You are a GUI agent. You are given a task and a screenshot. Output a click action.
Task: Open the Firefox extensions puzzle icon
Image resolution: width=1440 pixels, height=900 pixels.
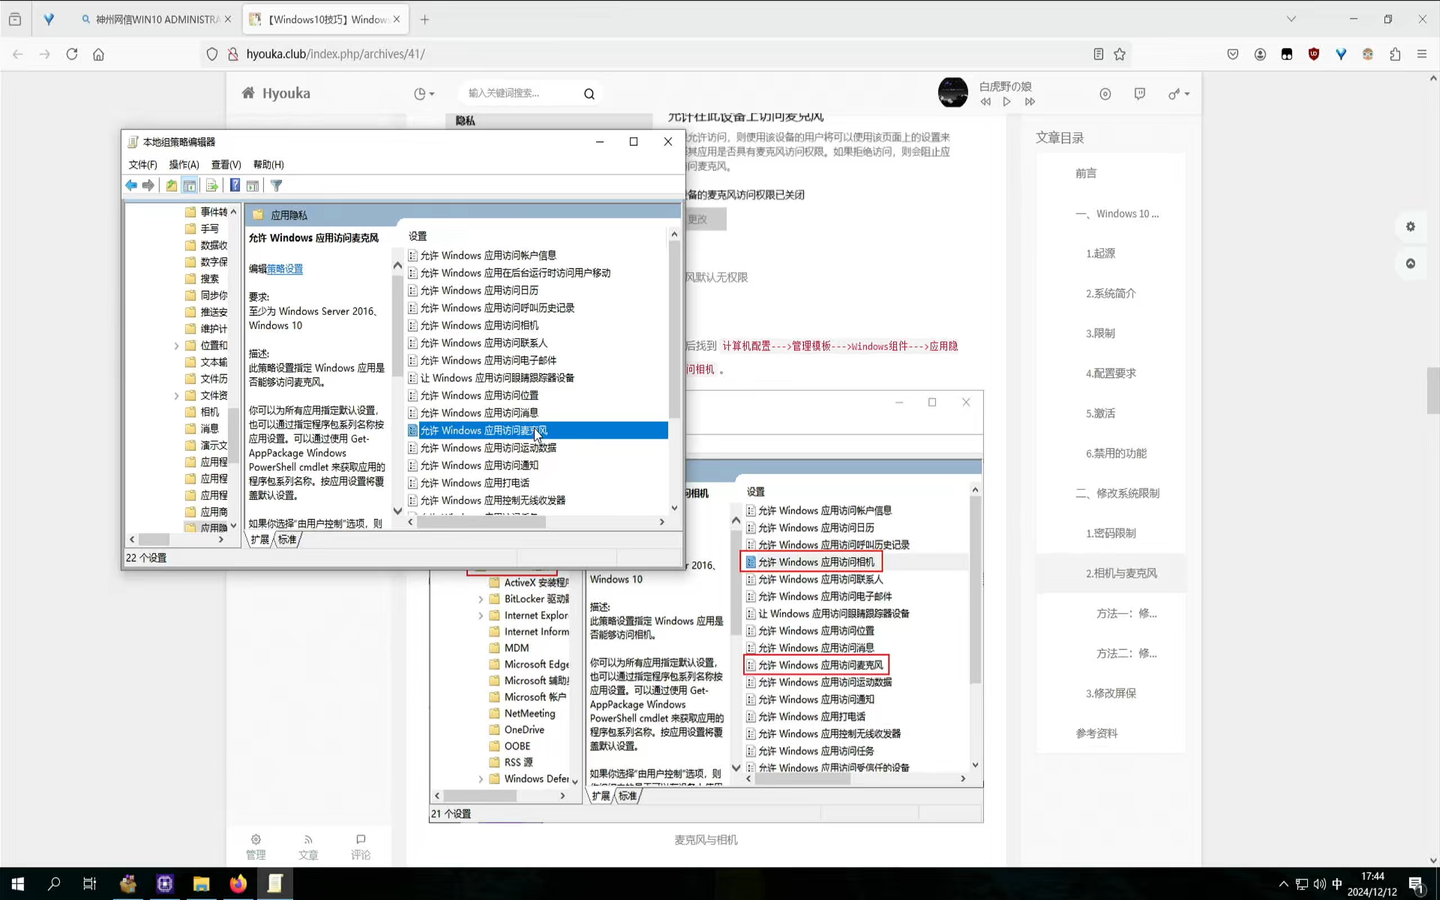(x=1395, y=54)
